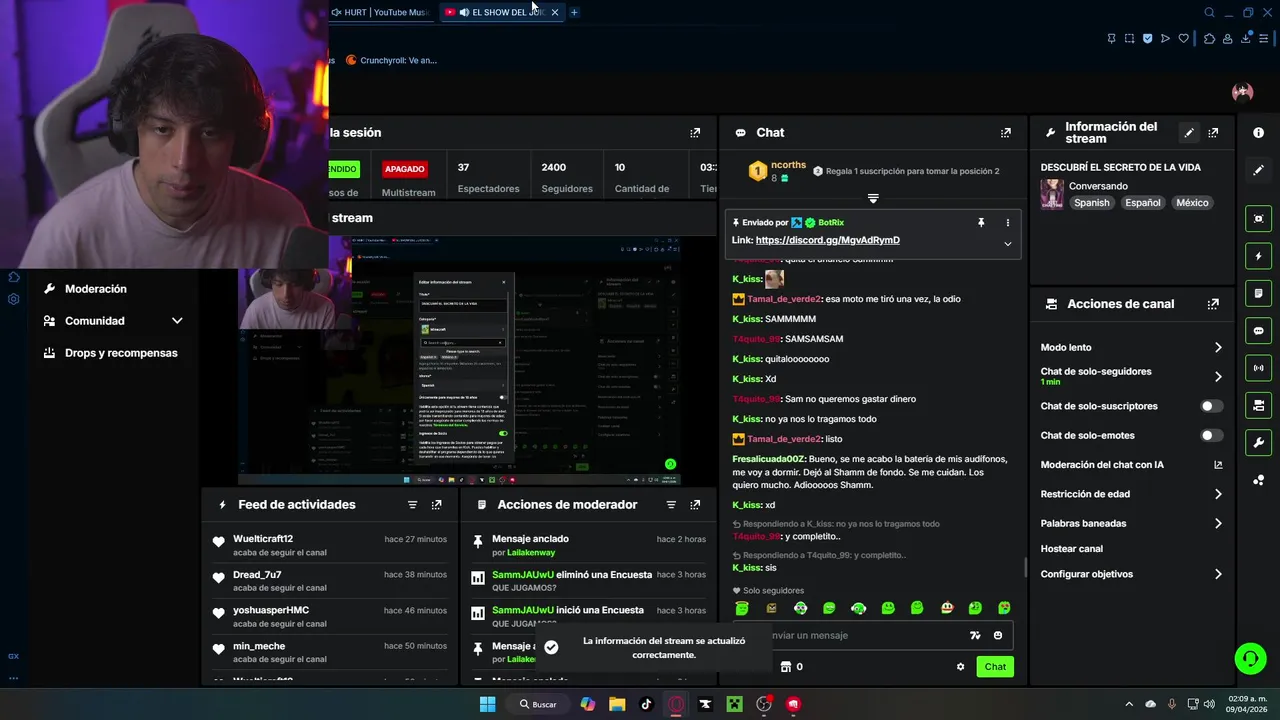
Task: Click the lightning bolt sidebar button
Action: [1259, 256]
